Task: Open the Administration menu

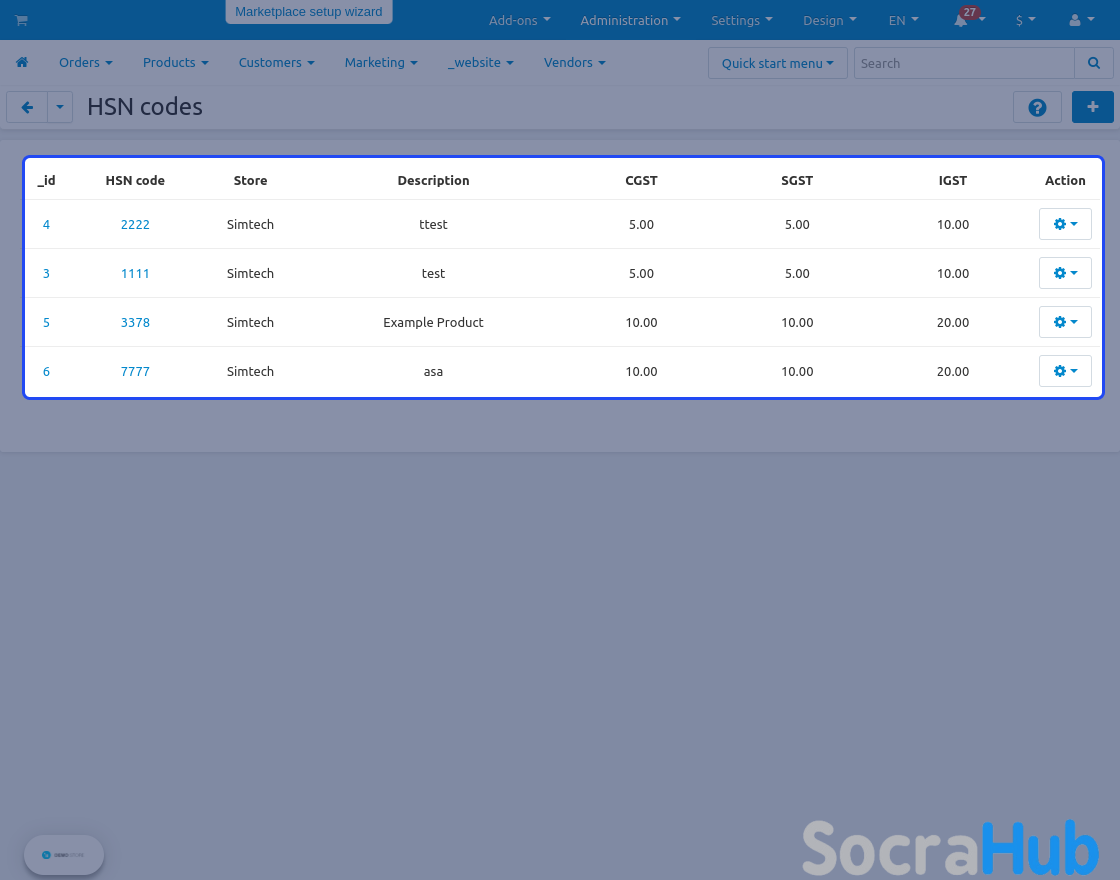Action: coord(630,20)
